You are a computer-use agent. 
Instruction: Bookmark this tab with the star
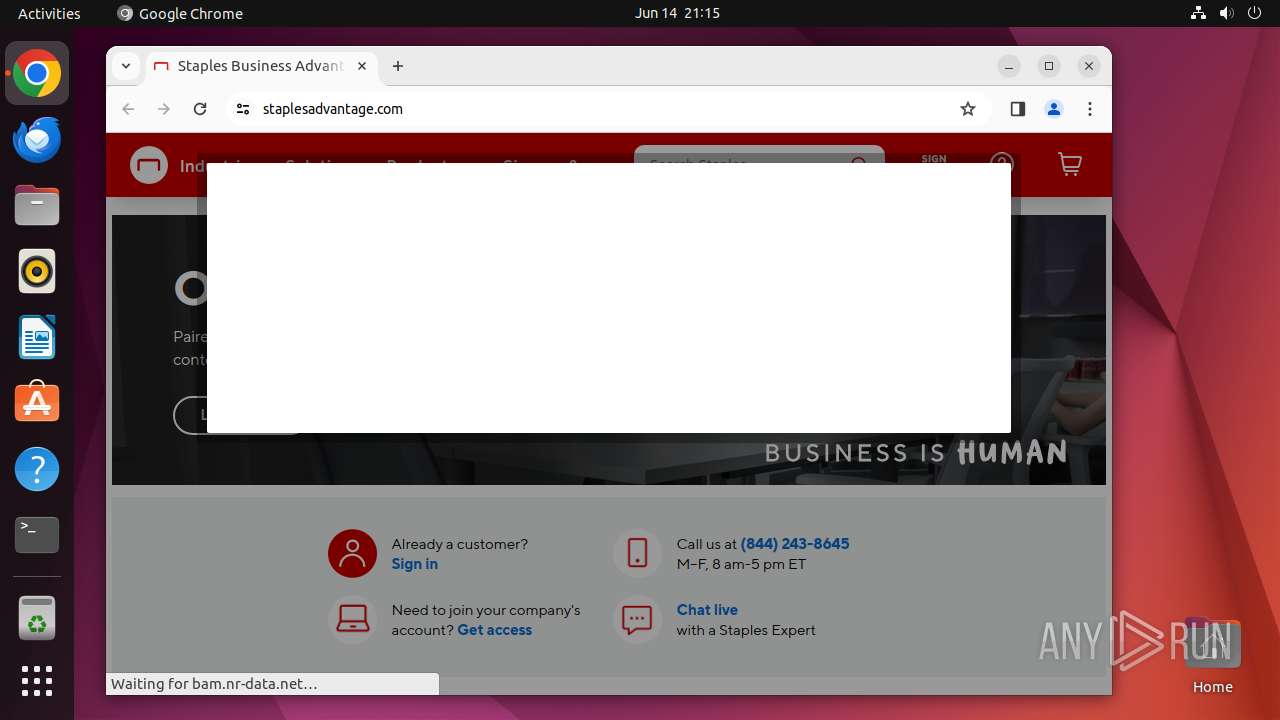pos(967,109)
